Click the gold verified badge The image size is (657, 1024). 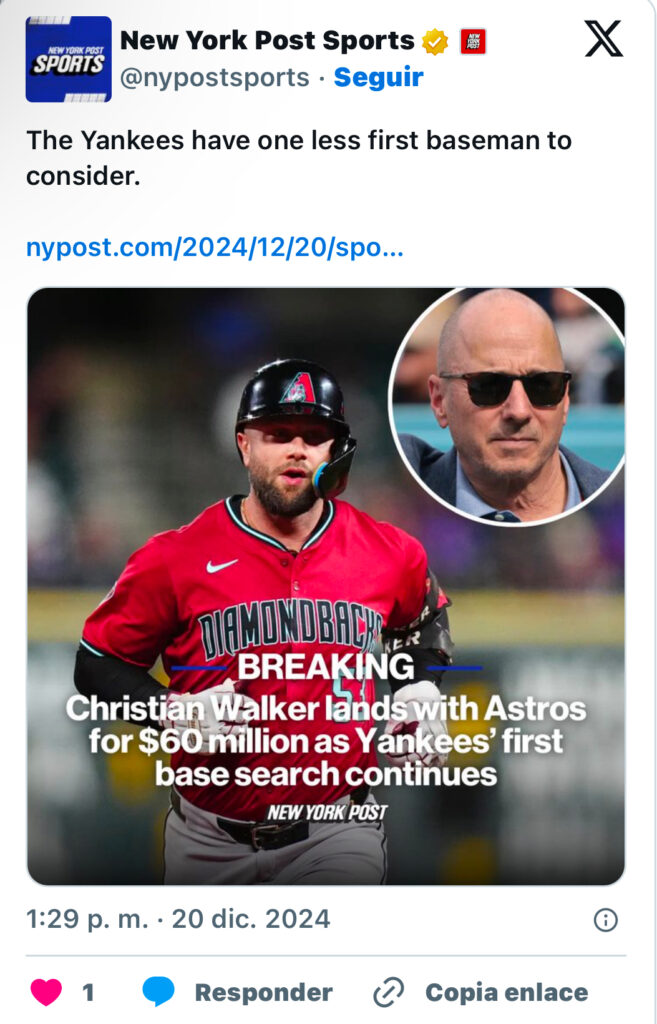click(435, 41)
